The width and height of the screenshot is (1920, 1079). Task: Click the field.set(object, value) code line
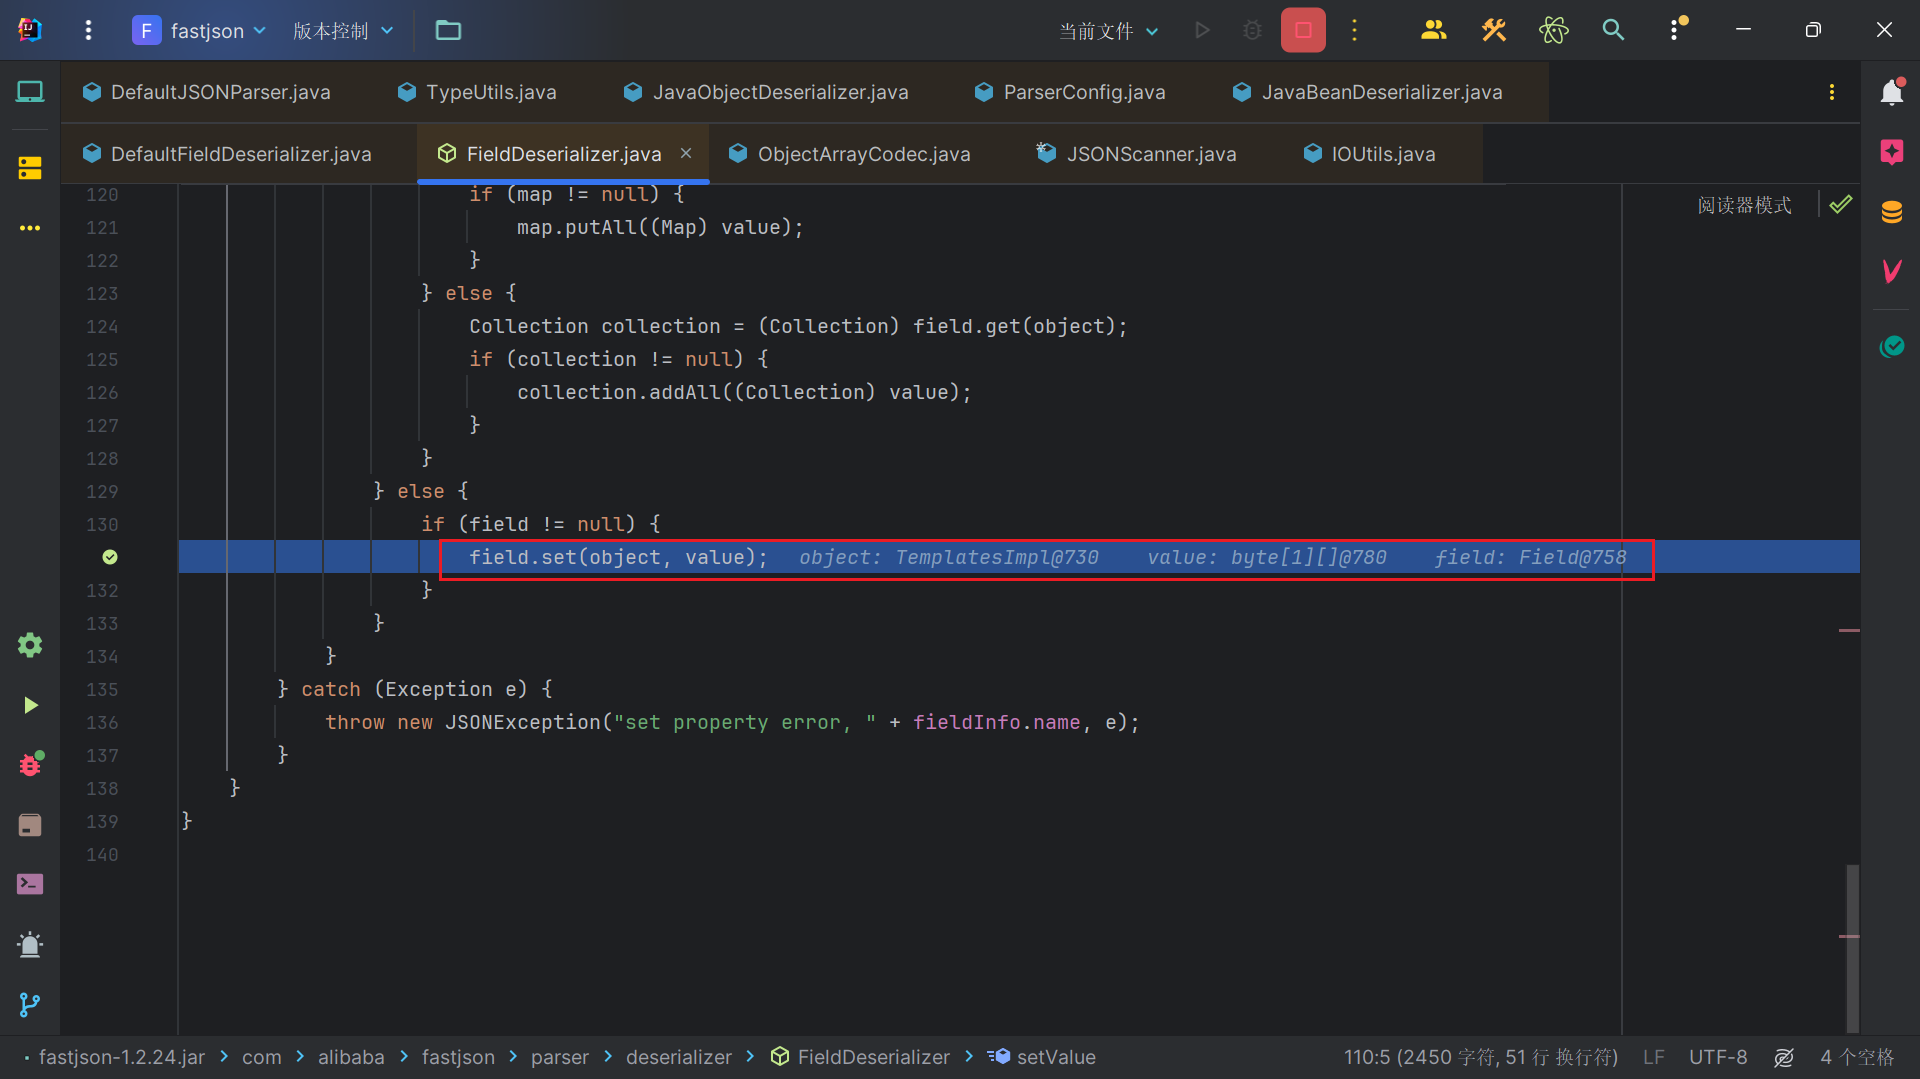(618, 557)
